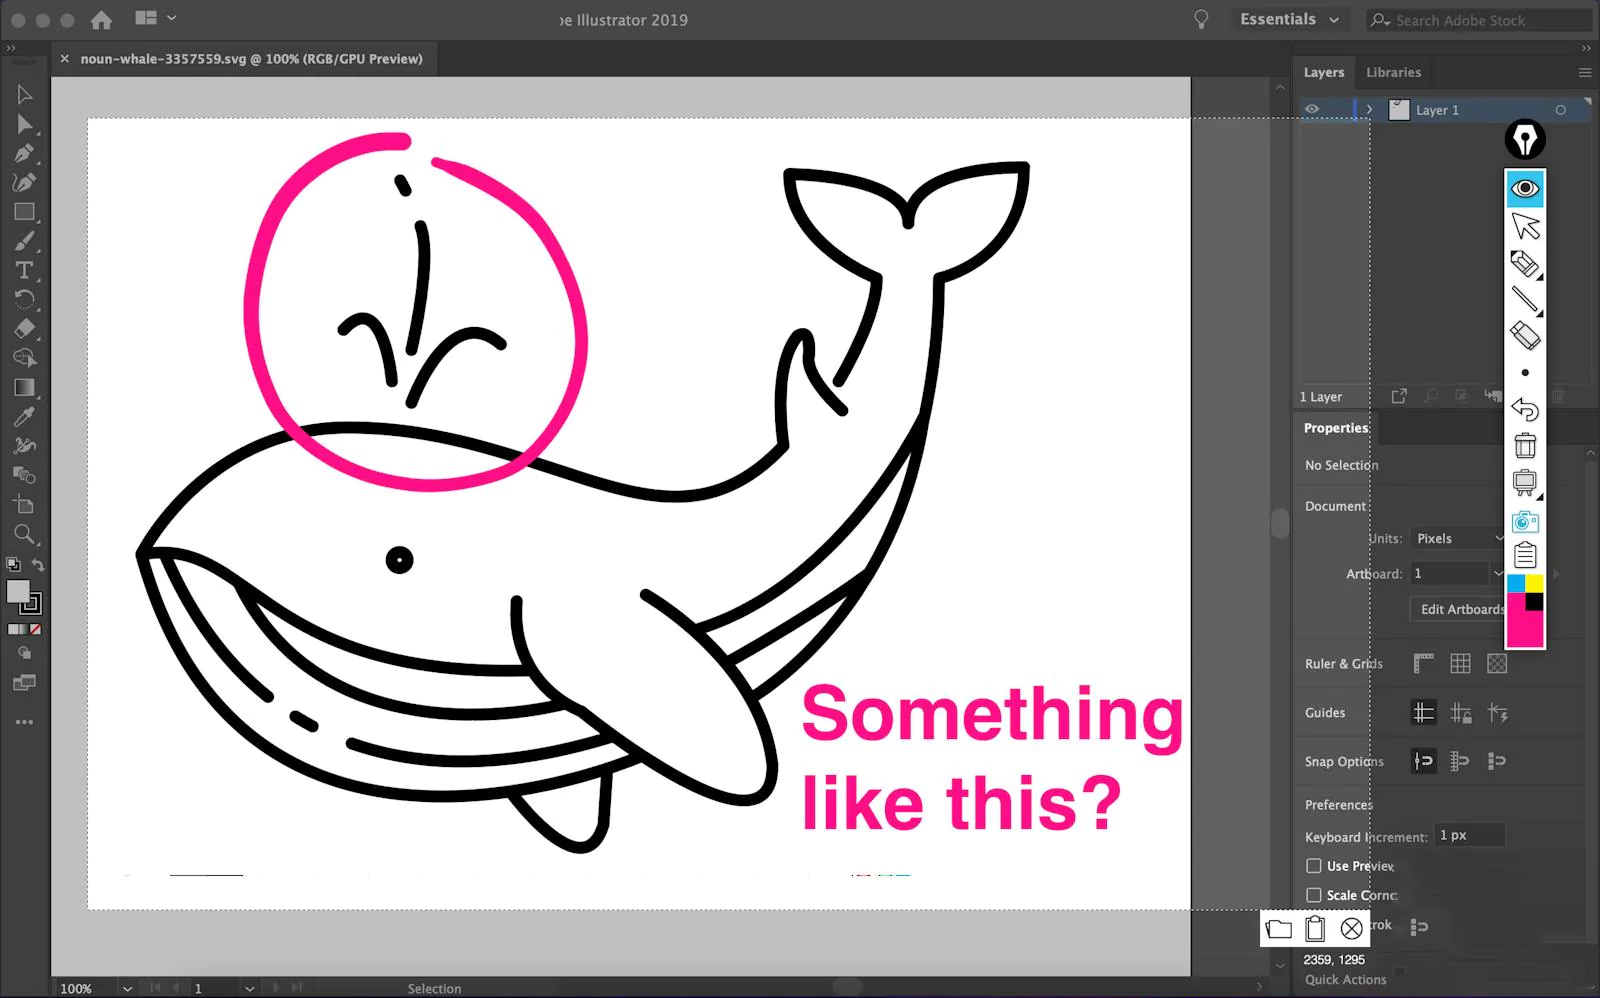This screenshot has width=1600, height=998.
Task: Select the Type tool
Action: point(25,270)
